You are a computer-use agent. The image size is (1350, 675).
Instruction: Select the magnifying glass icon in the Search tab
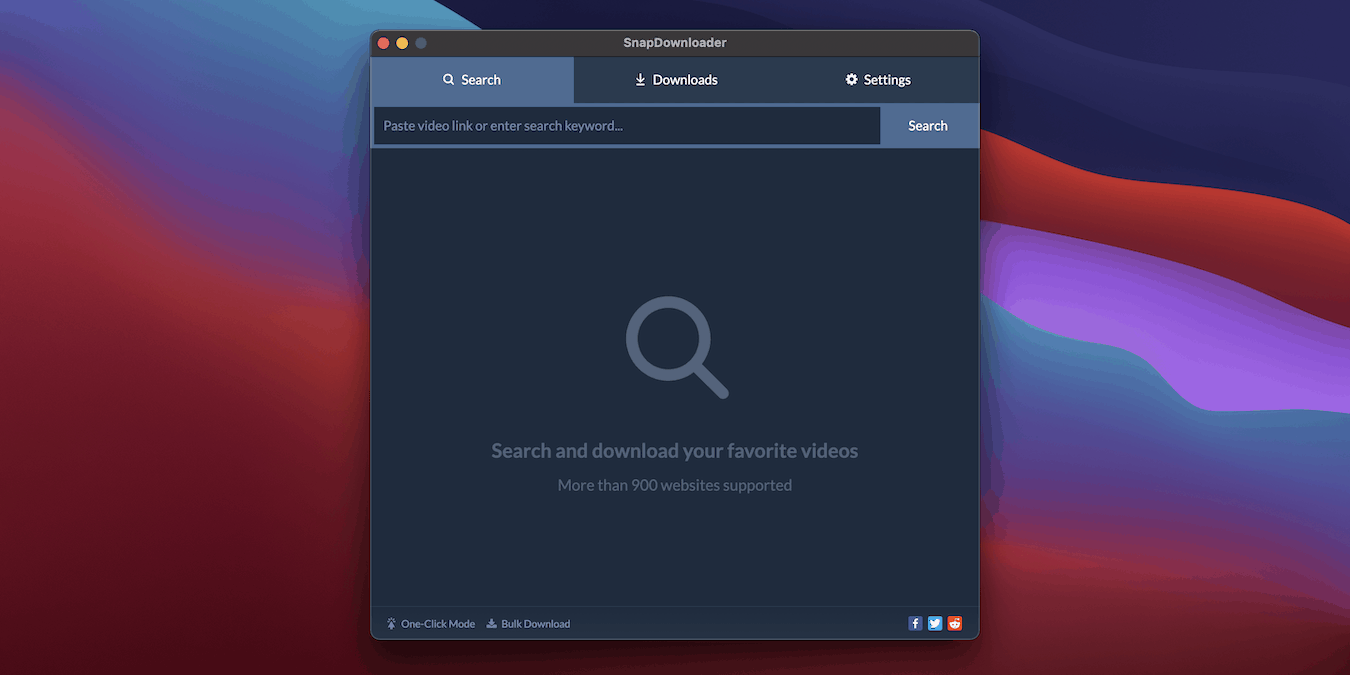point(446,79)
